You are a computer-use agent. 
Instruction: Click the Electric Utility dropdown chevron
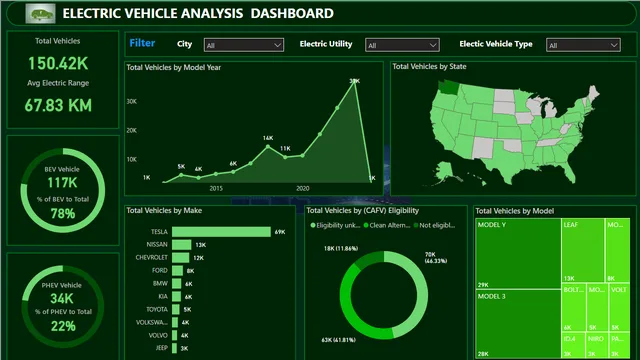coord(433,45)
